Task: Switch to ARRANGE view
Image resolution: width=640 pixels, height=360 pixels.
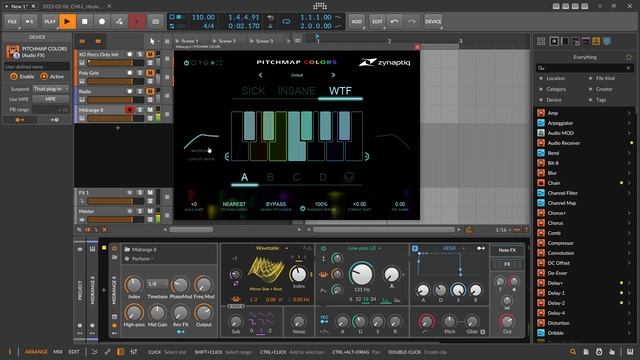Action: click(x=36, y=351)
